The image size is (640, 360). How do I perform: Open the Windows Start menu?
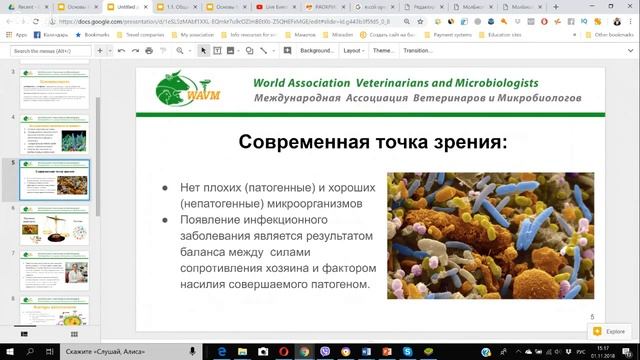tap(9, 351)
